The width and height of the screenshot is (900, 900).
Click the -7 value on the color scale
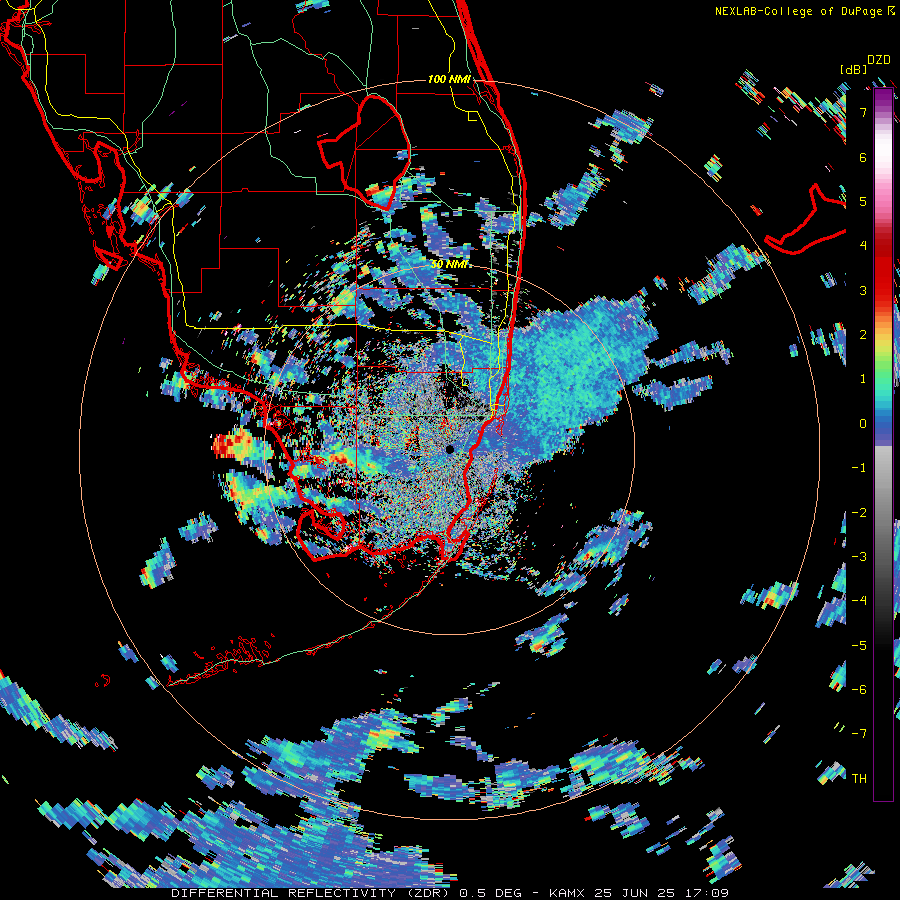click(859, 734)
